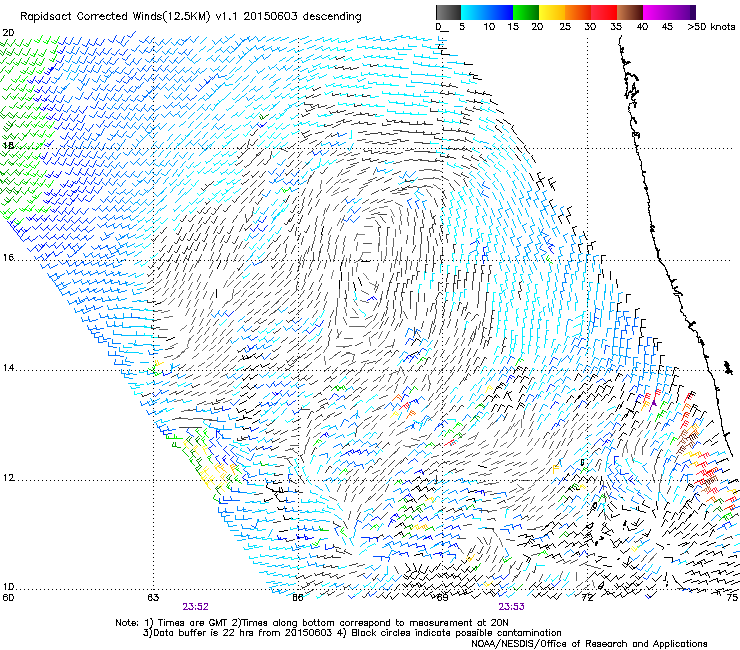The width and height of the screenshot is (740, 650).
Task: Click the red 30-35 knots legend color
Action: (604, 12)
